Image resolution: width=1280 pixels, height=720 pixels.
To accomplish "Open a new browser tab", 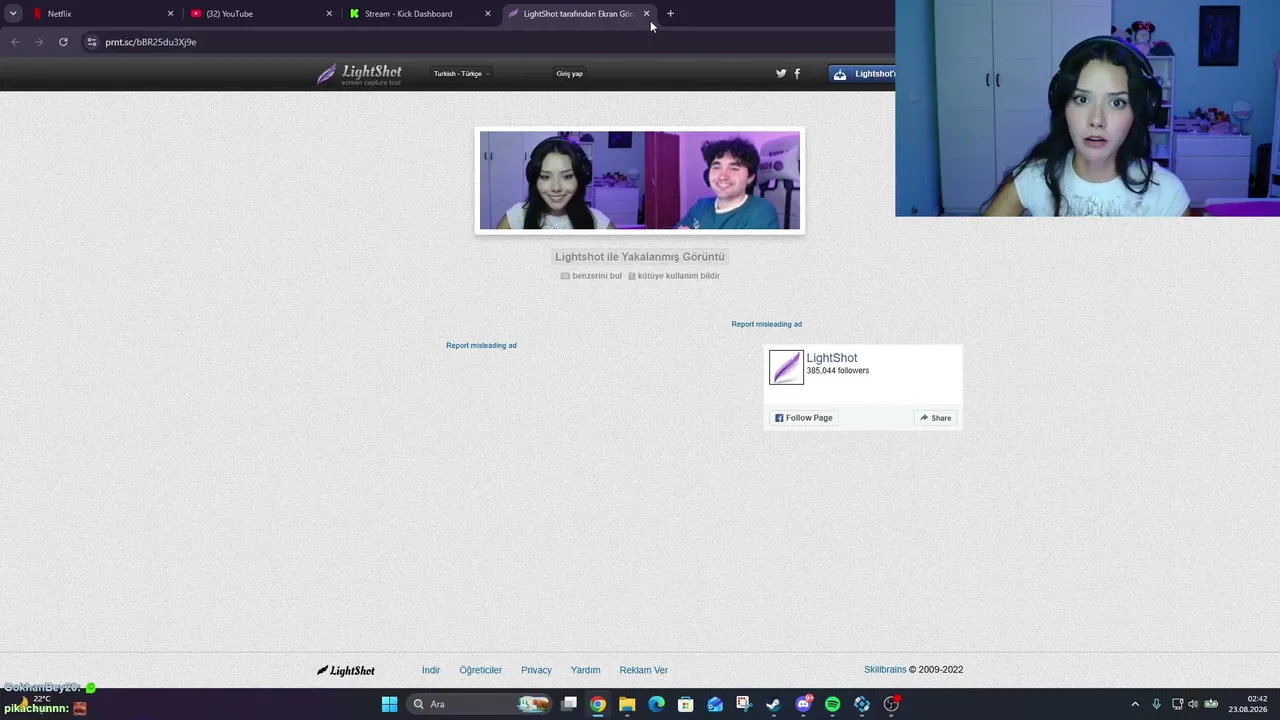I will pyautogui.click(x=670, y=14).
